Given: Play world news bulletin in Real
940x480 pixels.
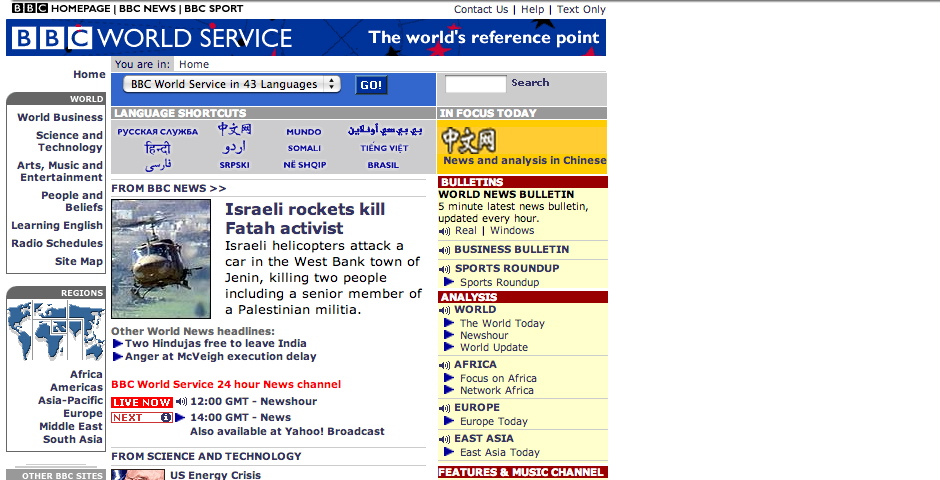Looking at the screenshot, I should click(466, 231).
